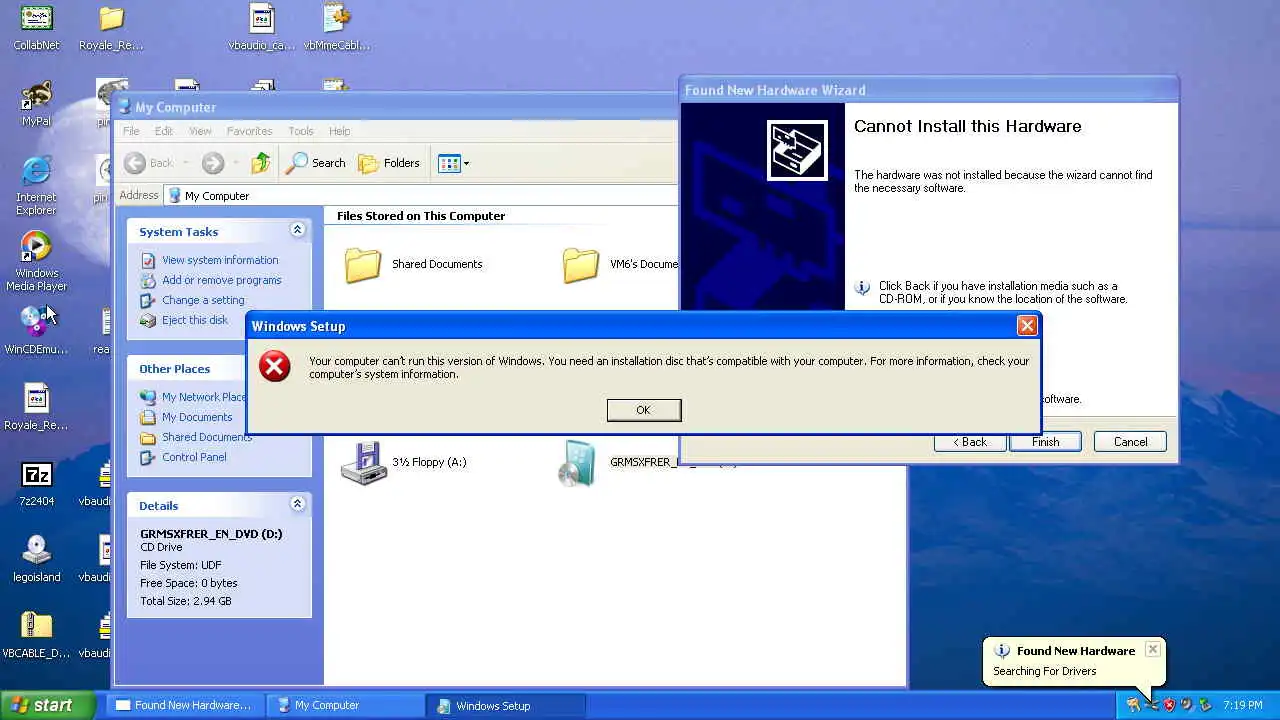Click Change a setting link

pos(192,300)
